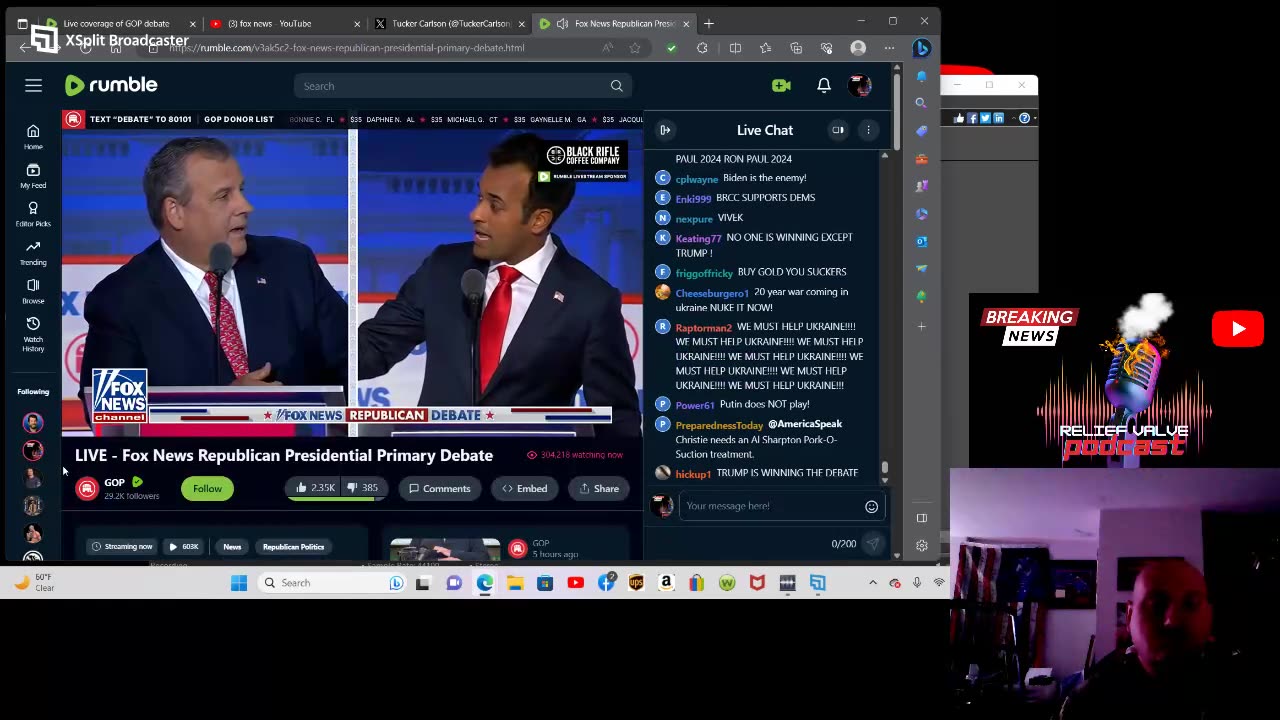Open Amazon app from taskbar
This screenshot has height=720, width=1280.
click(x=666, y=583)
